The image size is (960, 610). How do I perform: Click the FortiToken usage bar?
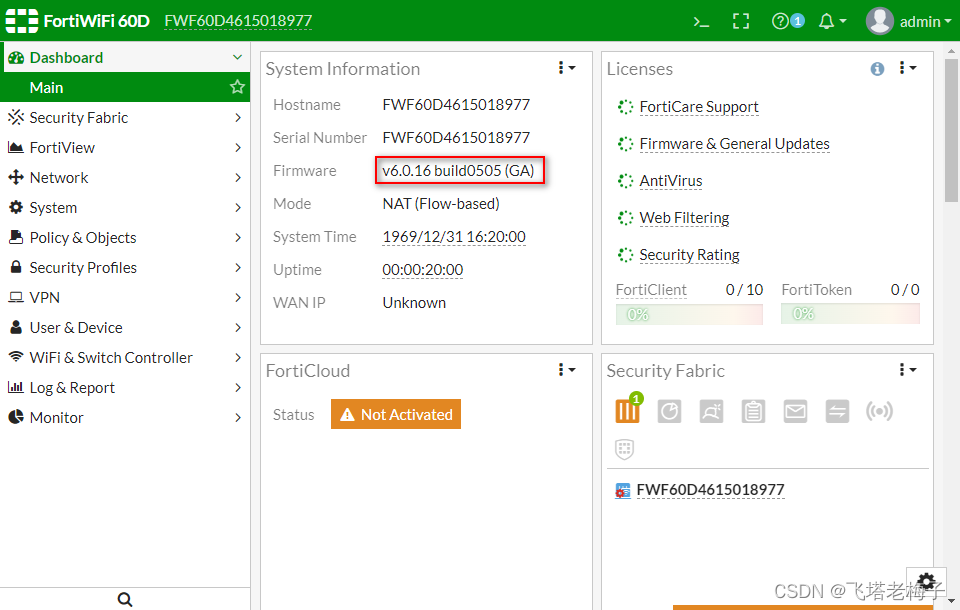click(850, 314)
